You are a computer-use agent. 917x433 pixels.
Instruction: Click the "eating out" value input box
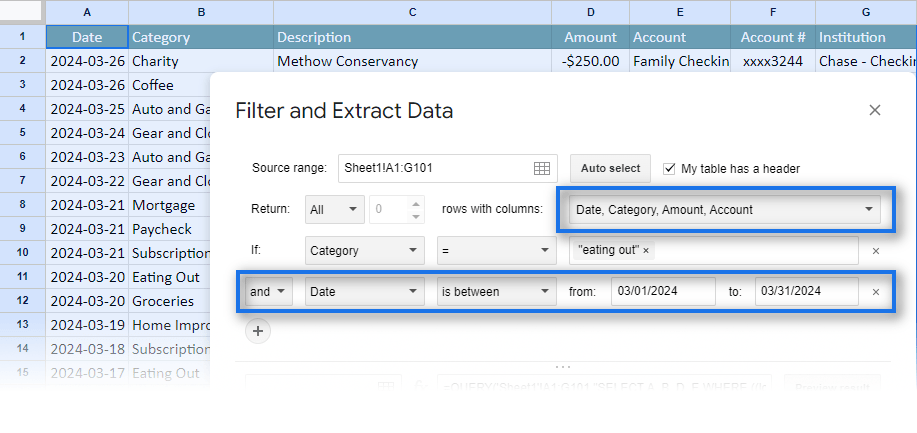713,250
